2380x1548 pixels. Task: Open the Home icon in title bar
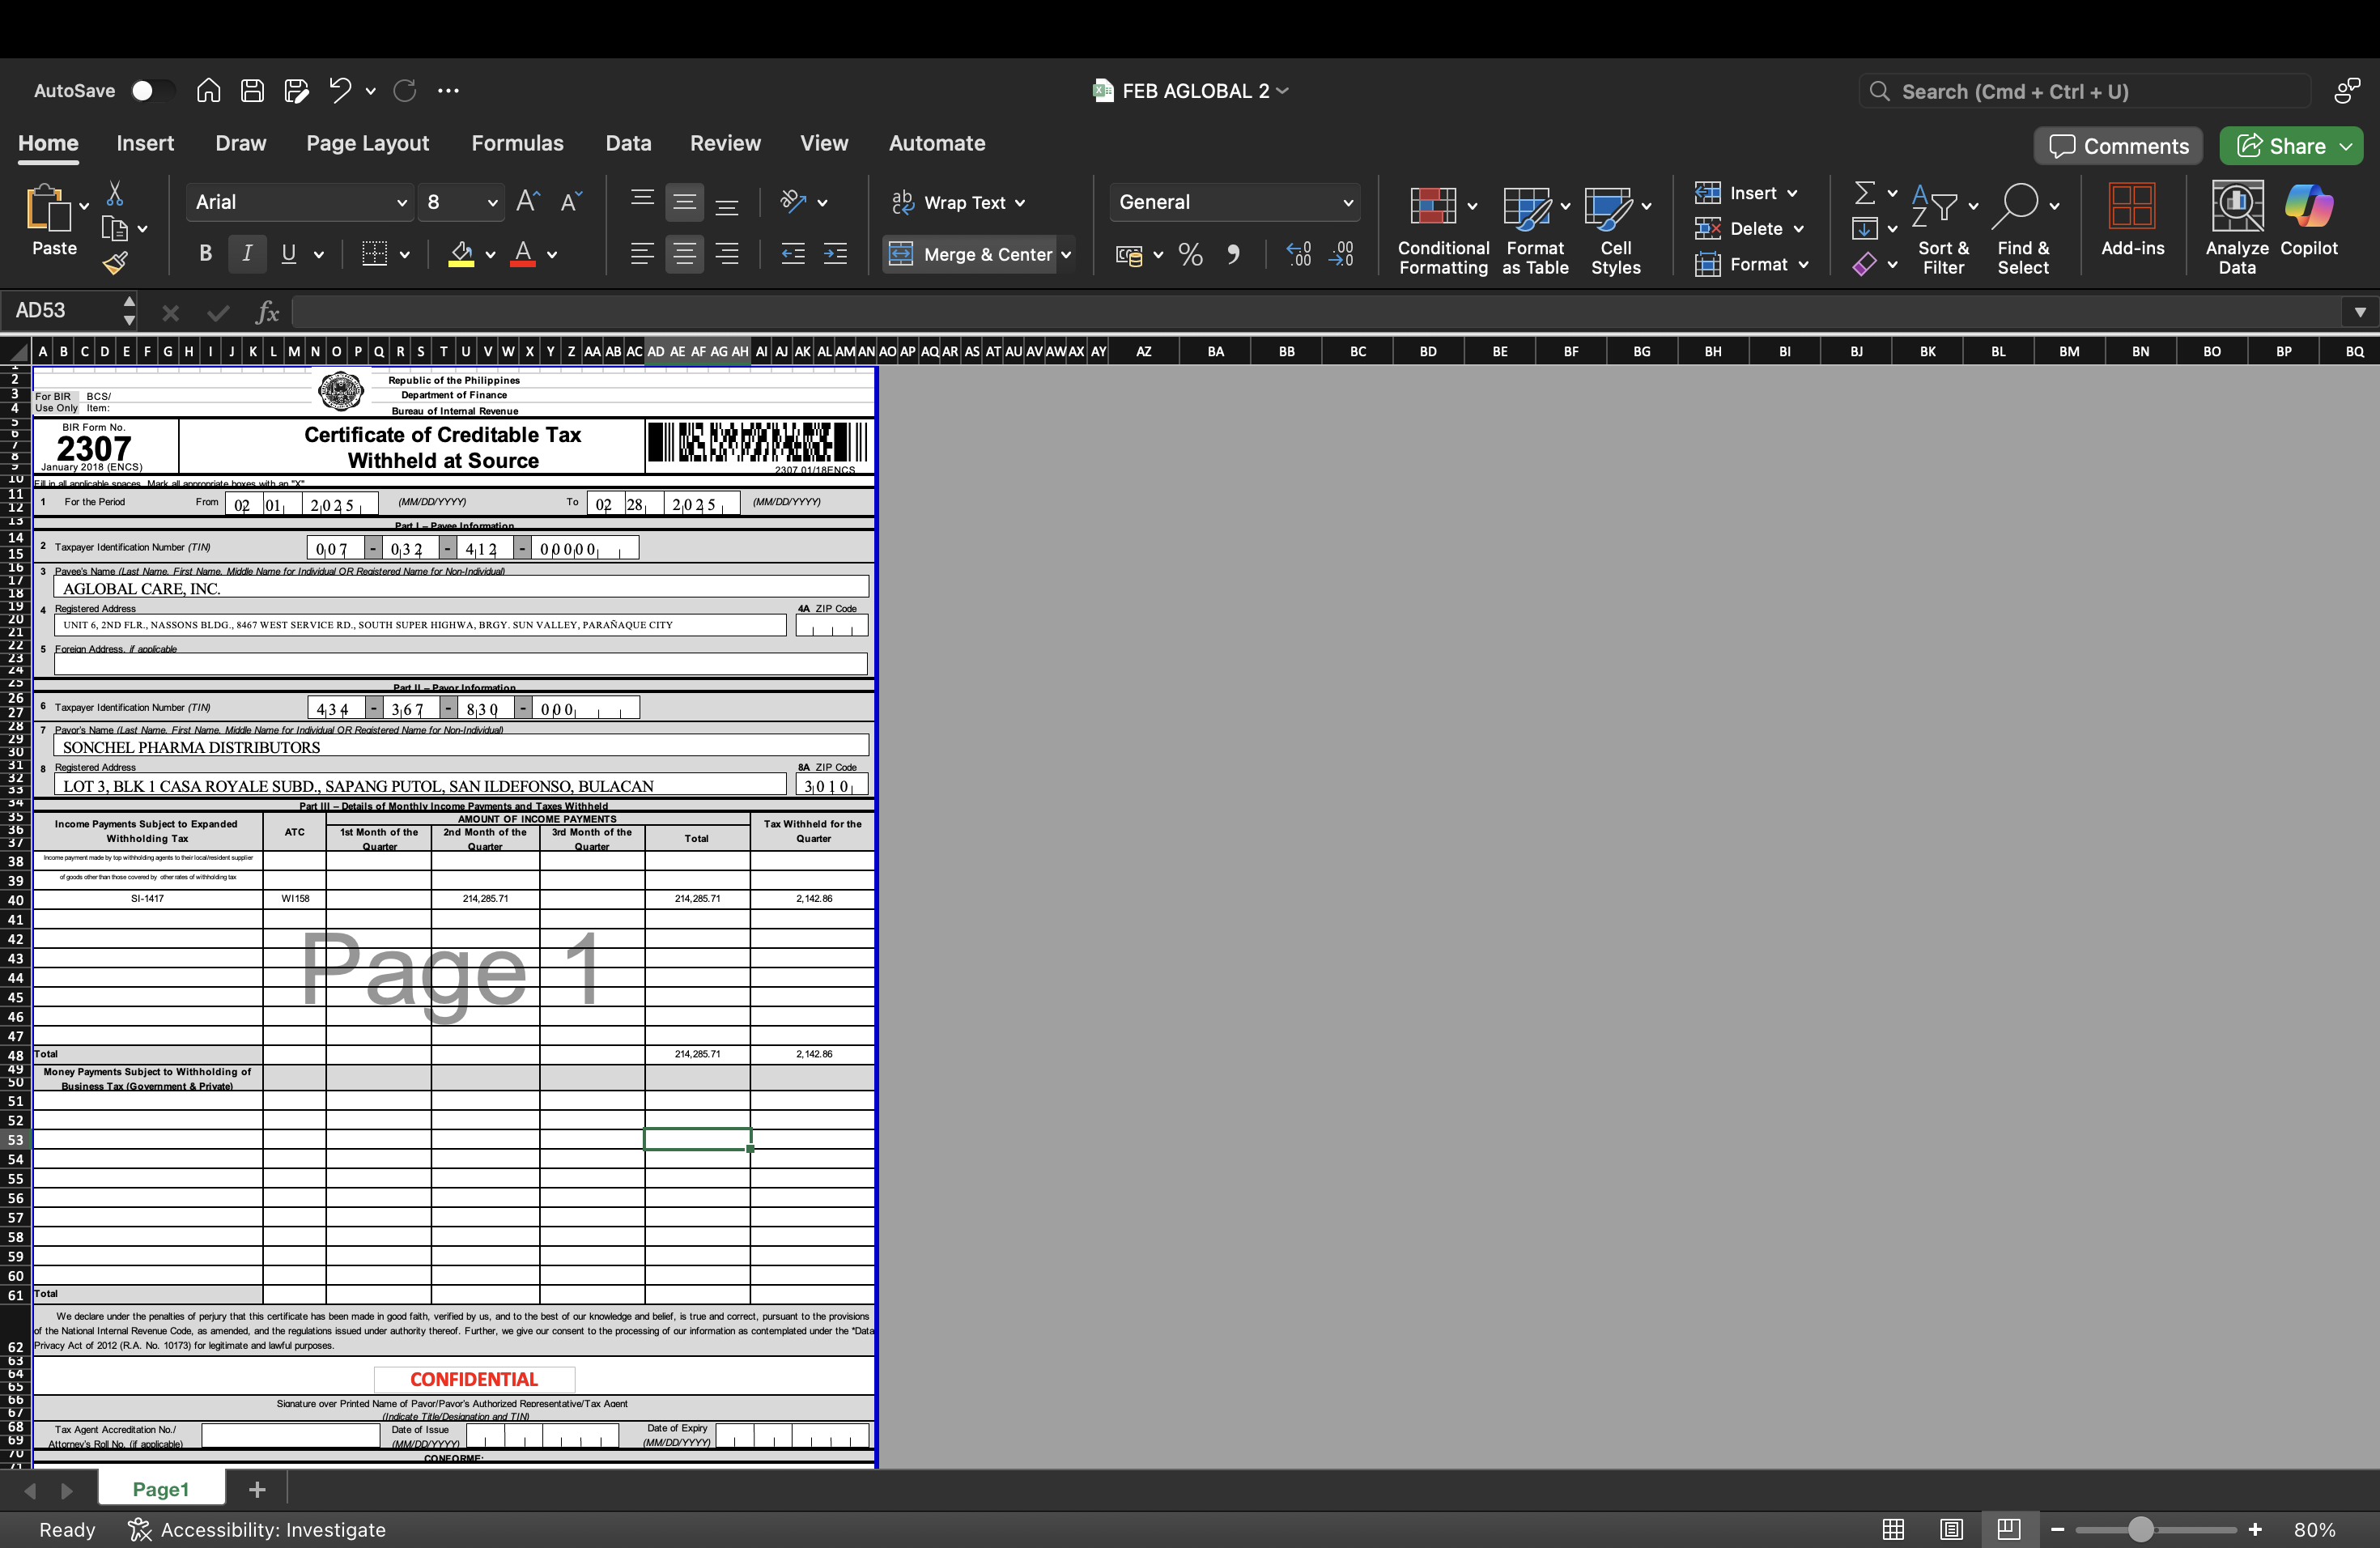coord(208,91)
